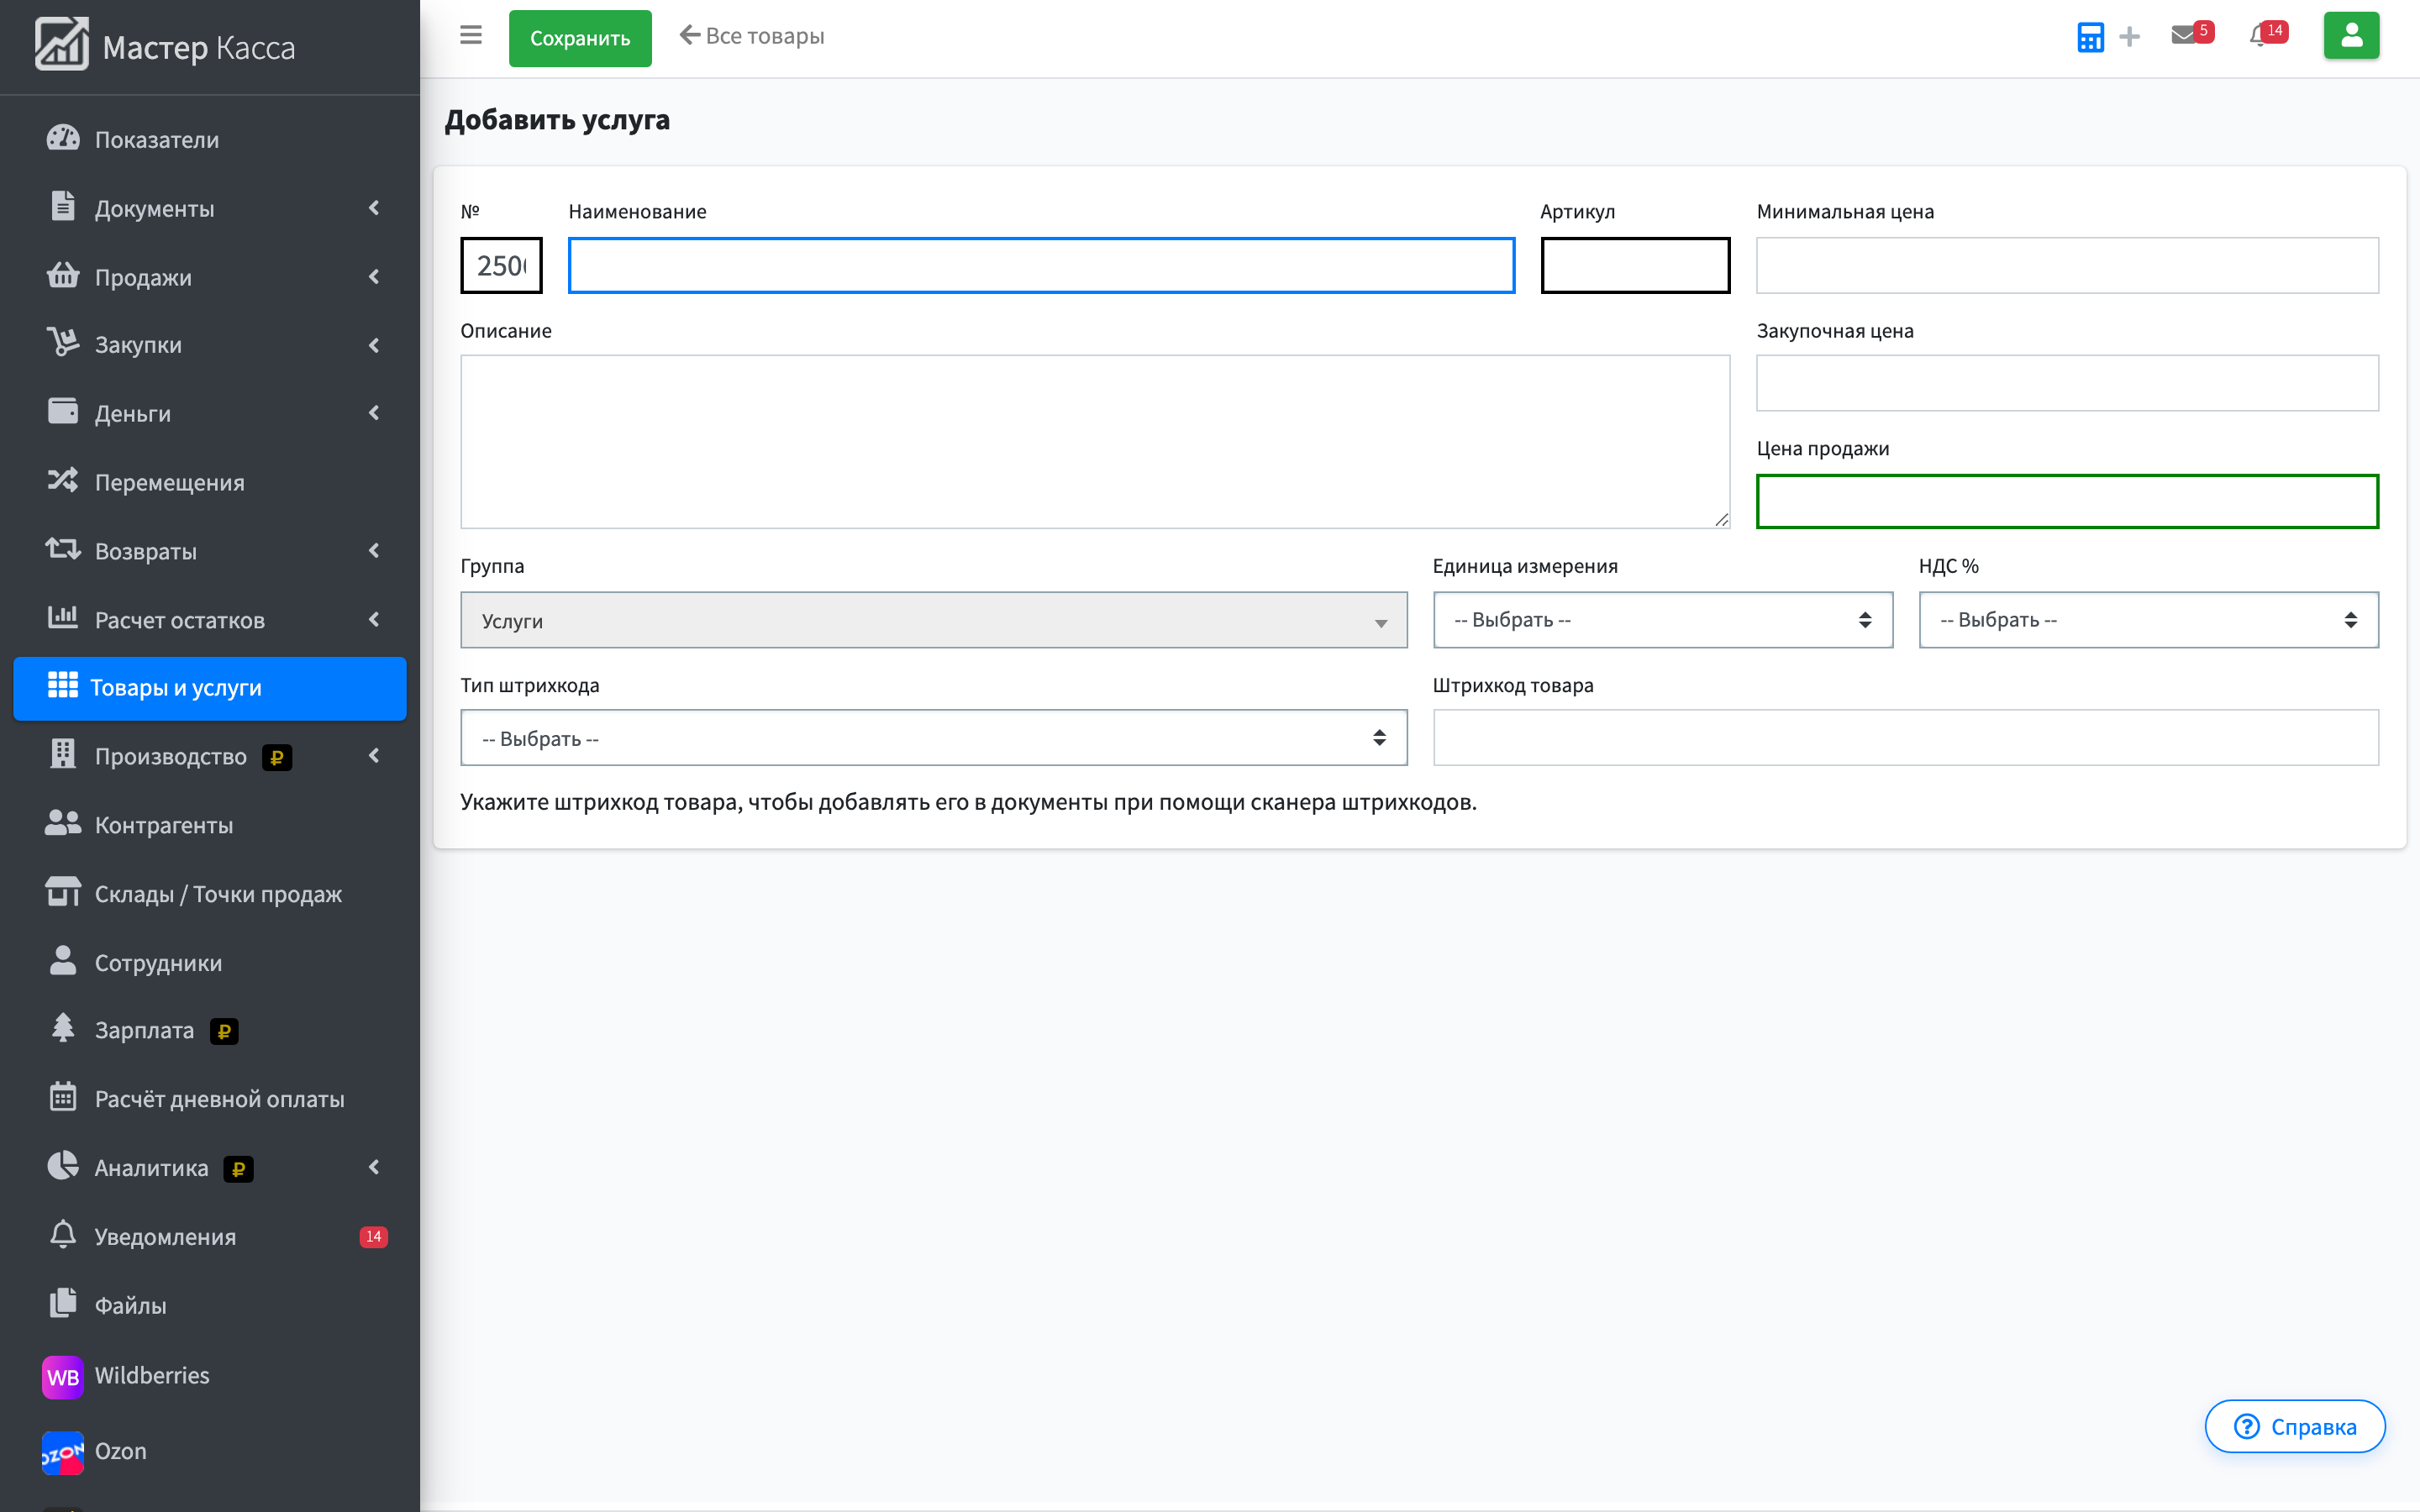Toggle the hamburger sidebar menu icon

[x=471, y=36]
